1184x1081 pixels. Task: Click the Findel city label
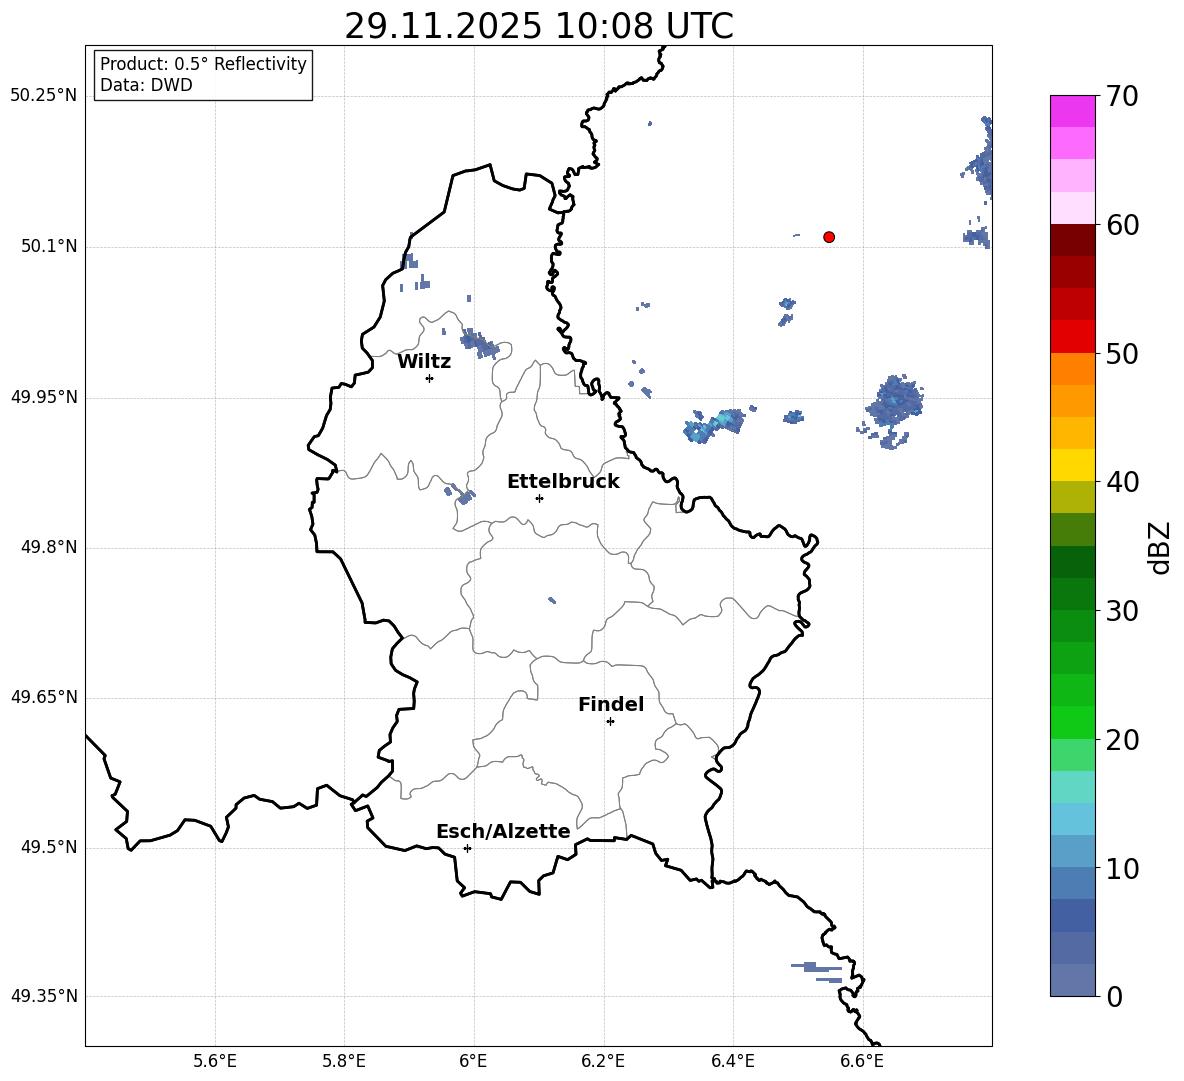point(611,704)
